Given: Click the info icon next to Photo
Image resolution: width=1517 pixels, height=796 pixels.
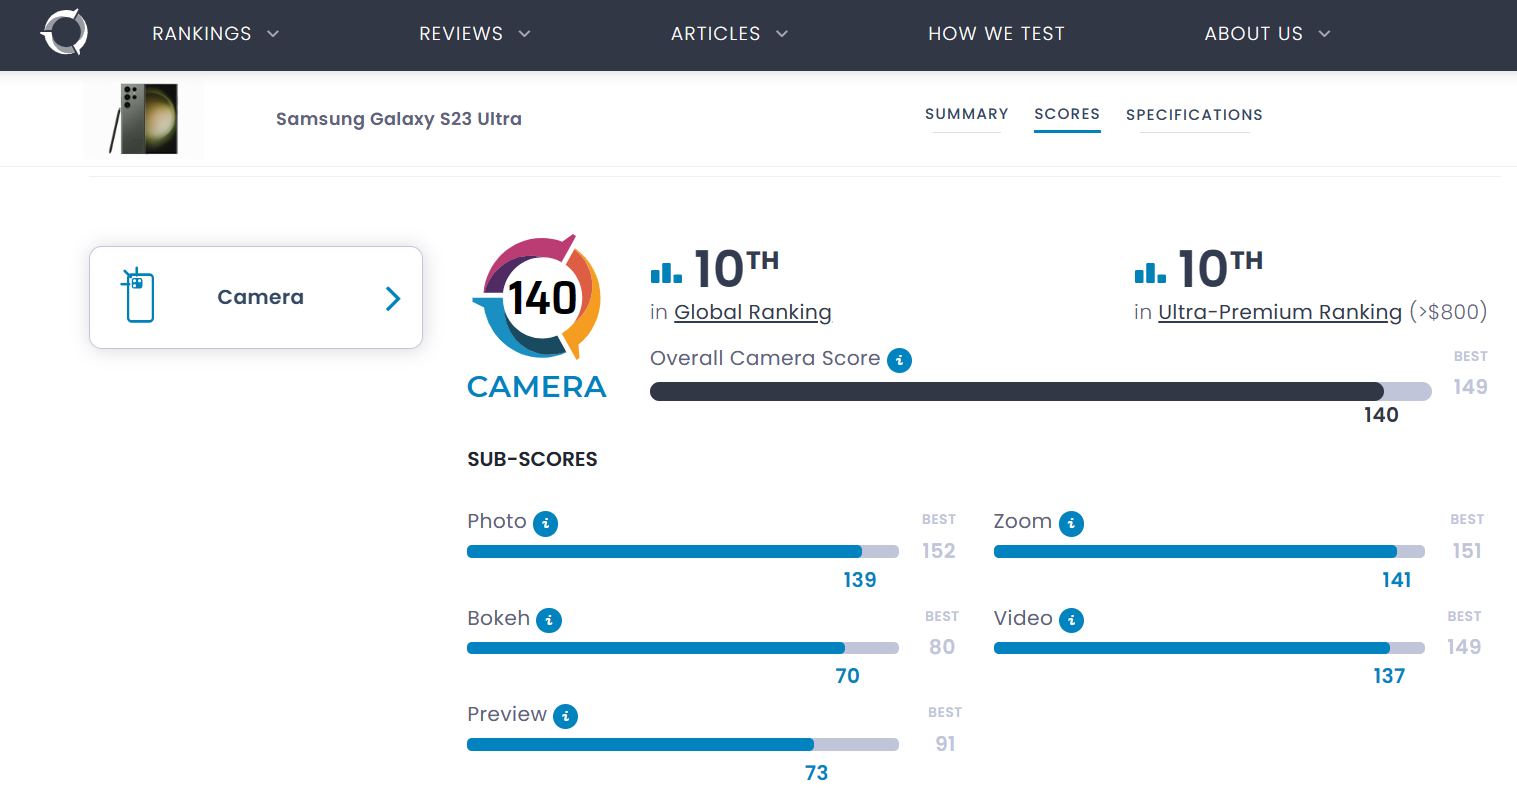Looking at the screenshot, I should tap(545, 523).
